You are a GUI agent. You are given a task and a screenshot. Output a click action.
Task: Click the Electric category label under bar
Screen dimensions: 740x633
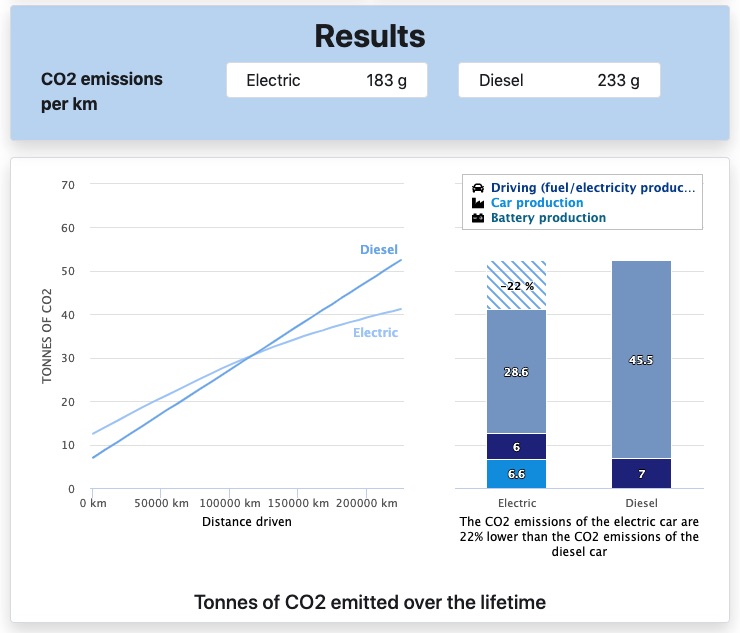click(516, 503)
